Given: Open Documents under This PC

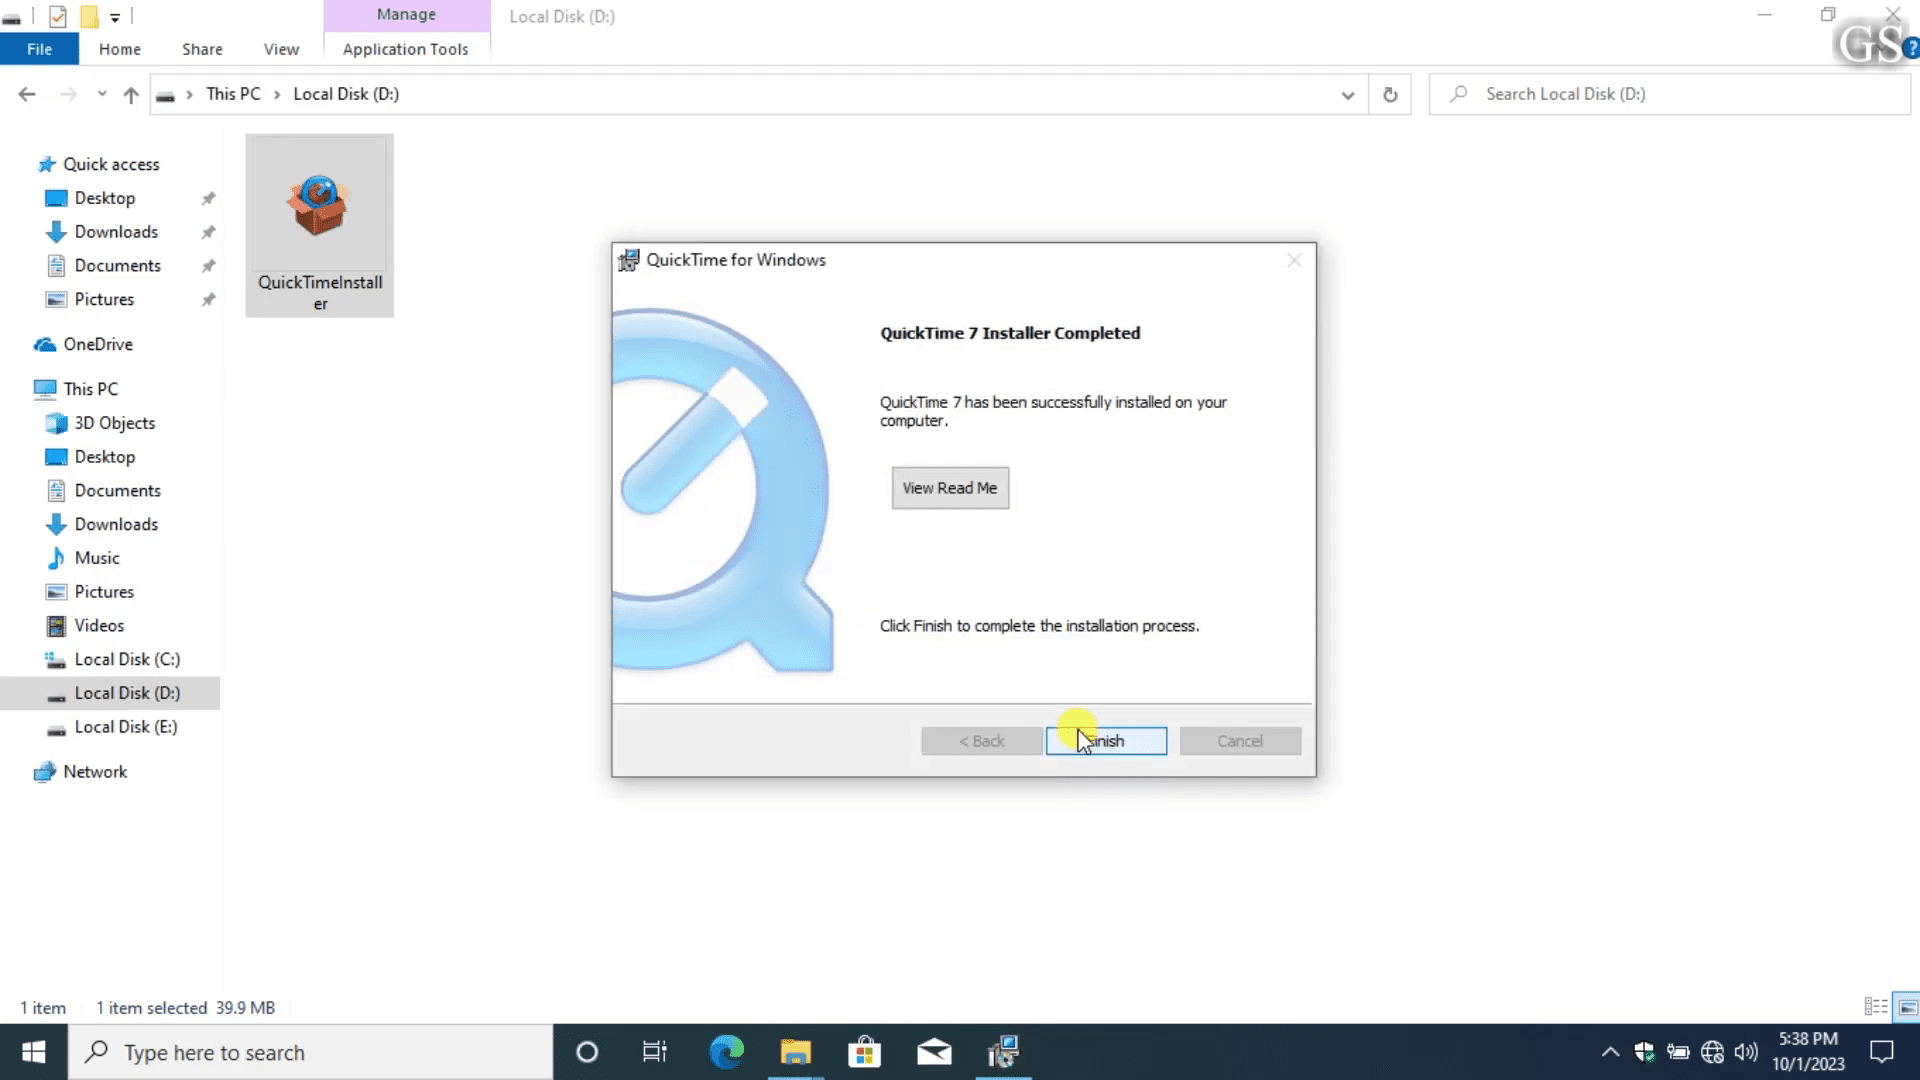Looking at the screenshot, I should [117, 491].
